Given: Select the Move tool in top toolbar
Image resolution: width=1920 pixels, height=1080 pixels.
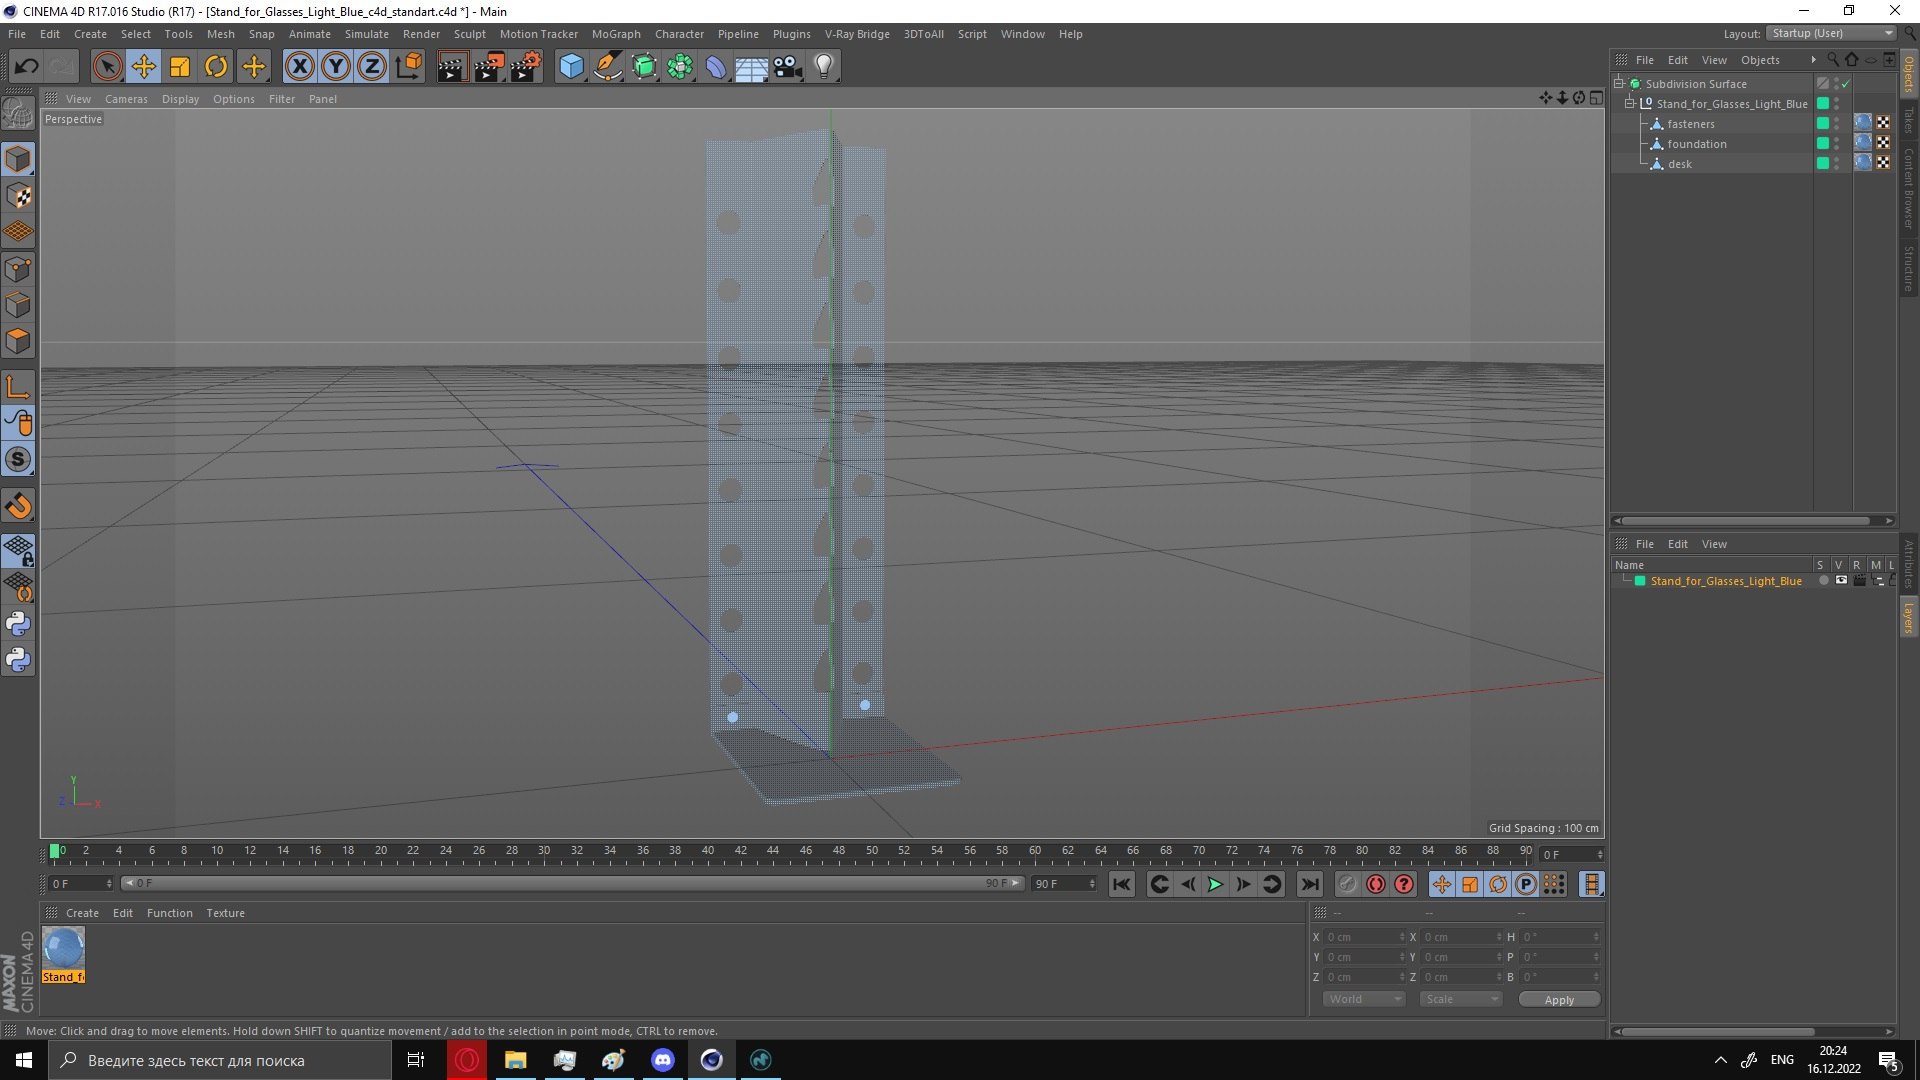Looking at the screenshot, I should (x=143, y=67).
